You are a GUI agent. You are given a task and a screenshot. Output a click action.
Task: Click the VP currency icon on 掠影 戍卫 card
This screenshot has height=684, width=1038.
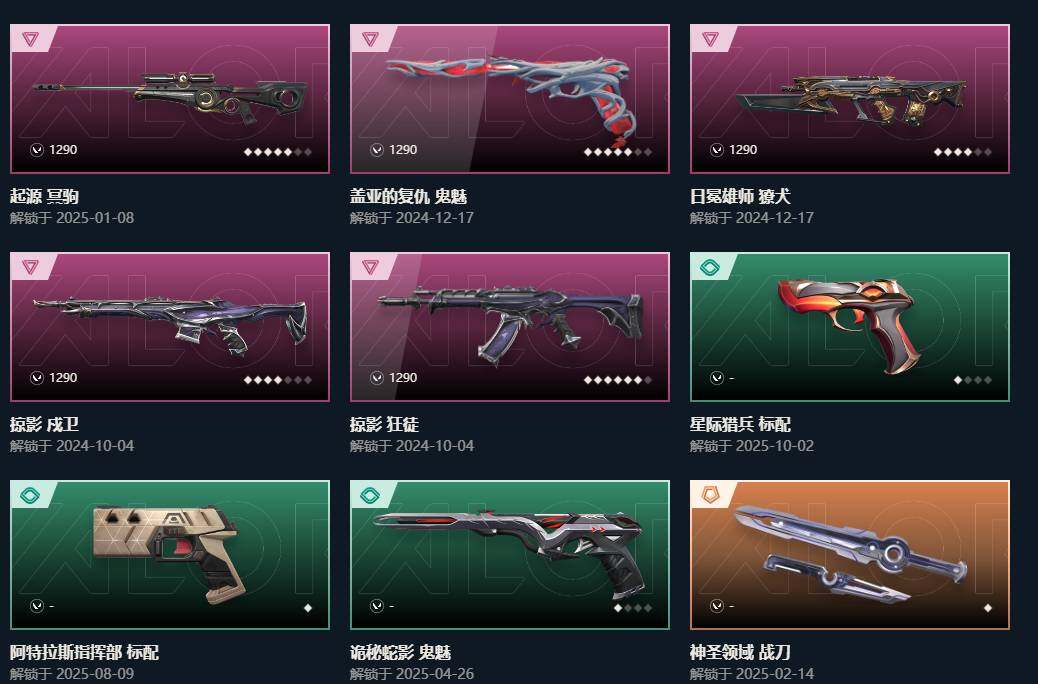coord(37,377)
